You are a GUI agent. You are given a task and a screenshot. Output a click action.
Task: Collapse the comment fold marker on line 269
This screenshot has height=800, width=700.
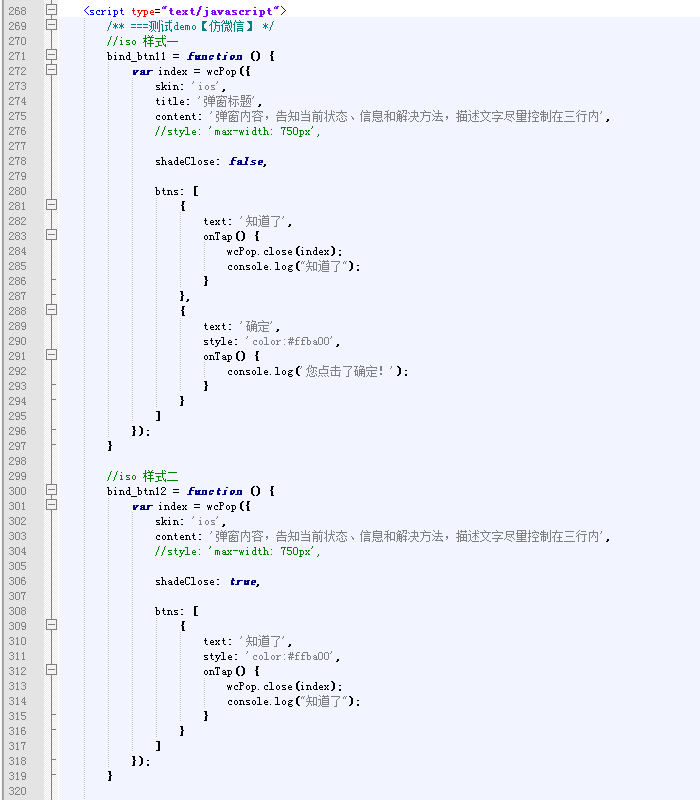[x=52, y=24]
